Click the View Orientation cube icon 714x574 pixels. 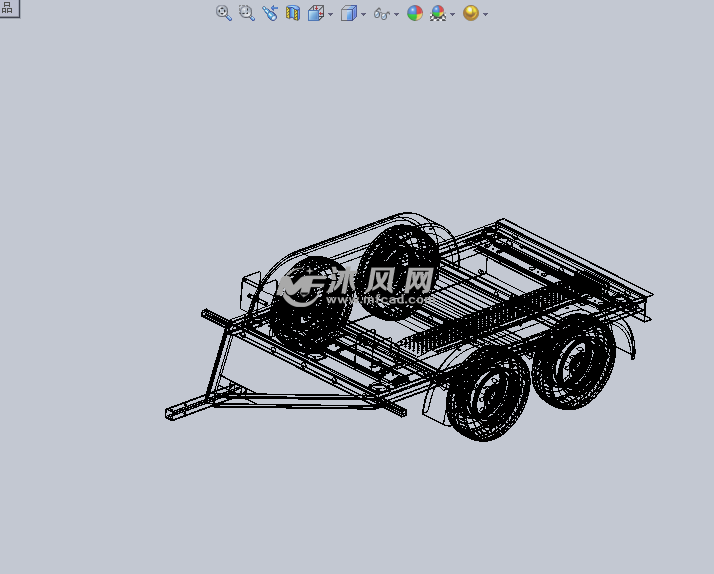click(x=316, y=13)
